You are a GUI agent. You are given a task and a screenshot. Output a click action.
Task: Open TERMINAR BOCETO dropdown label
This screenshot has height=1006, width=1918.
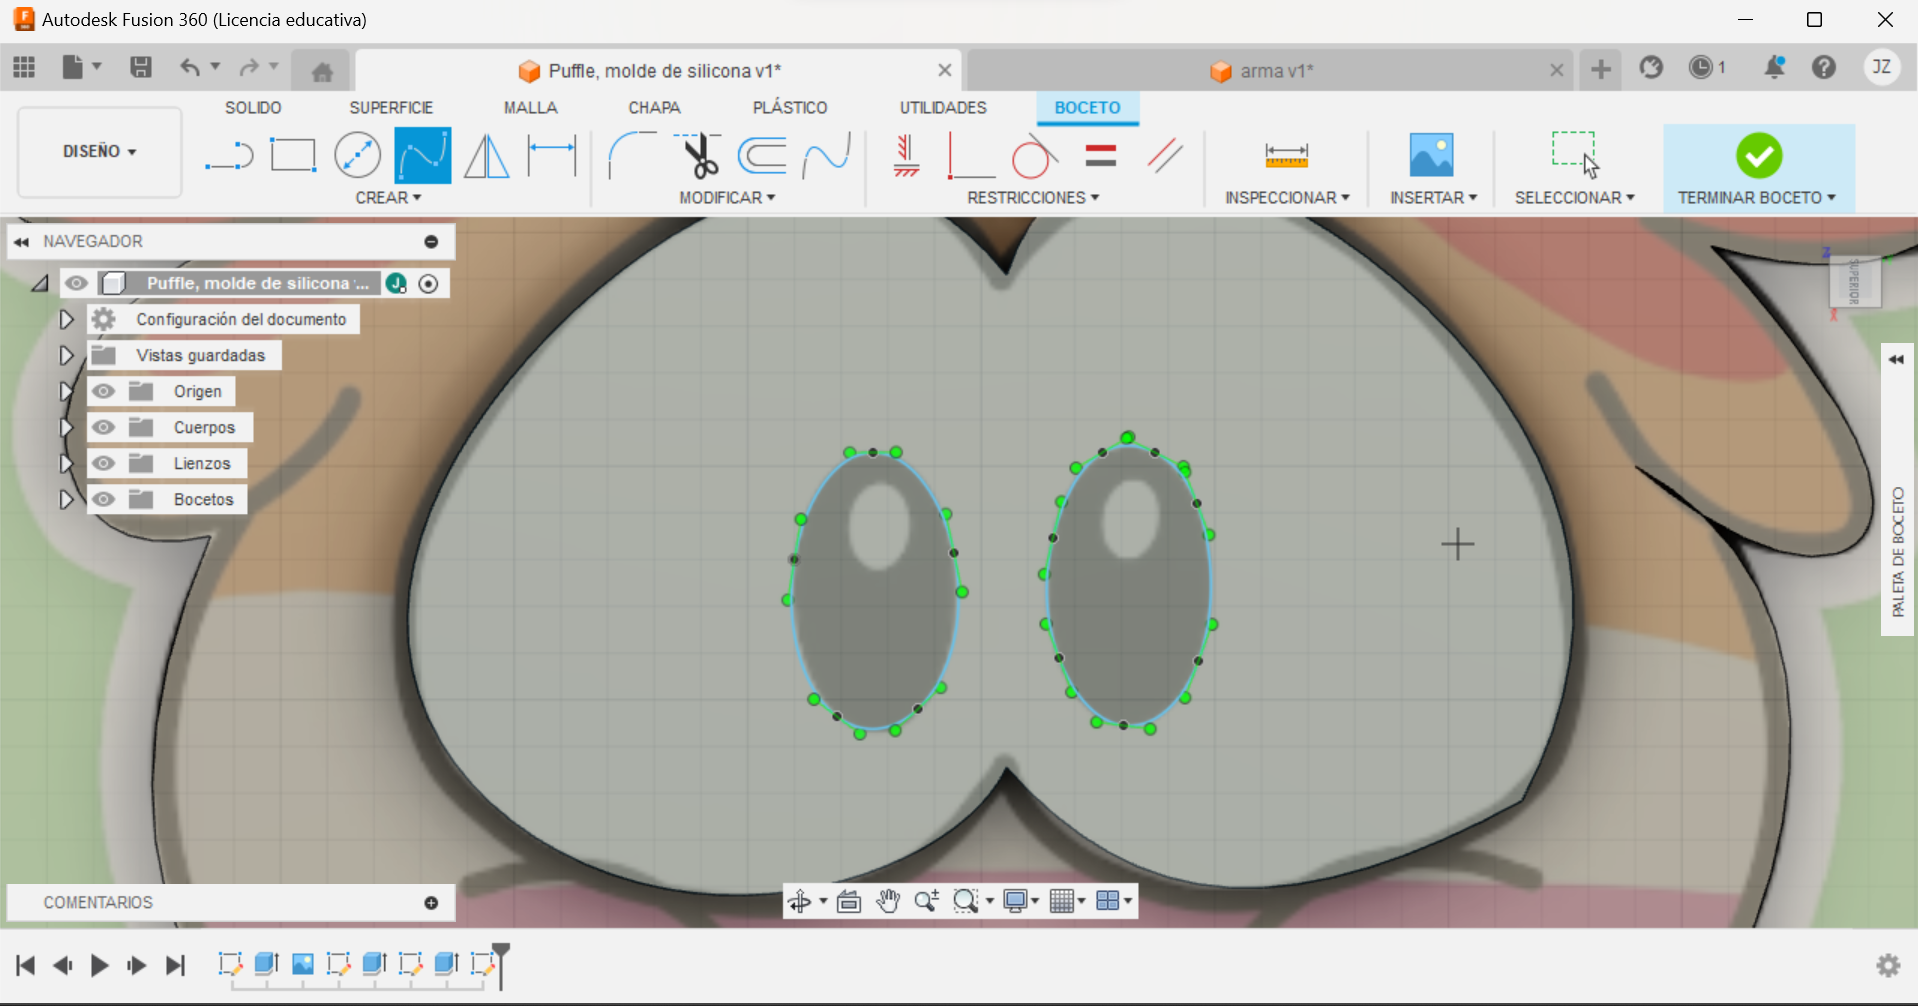tap(1757, 198)
